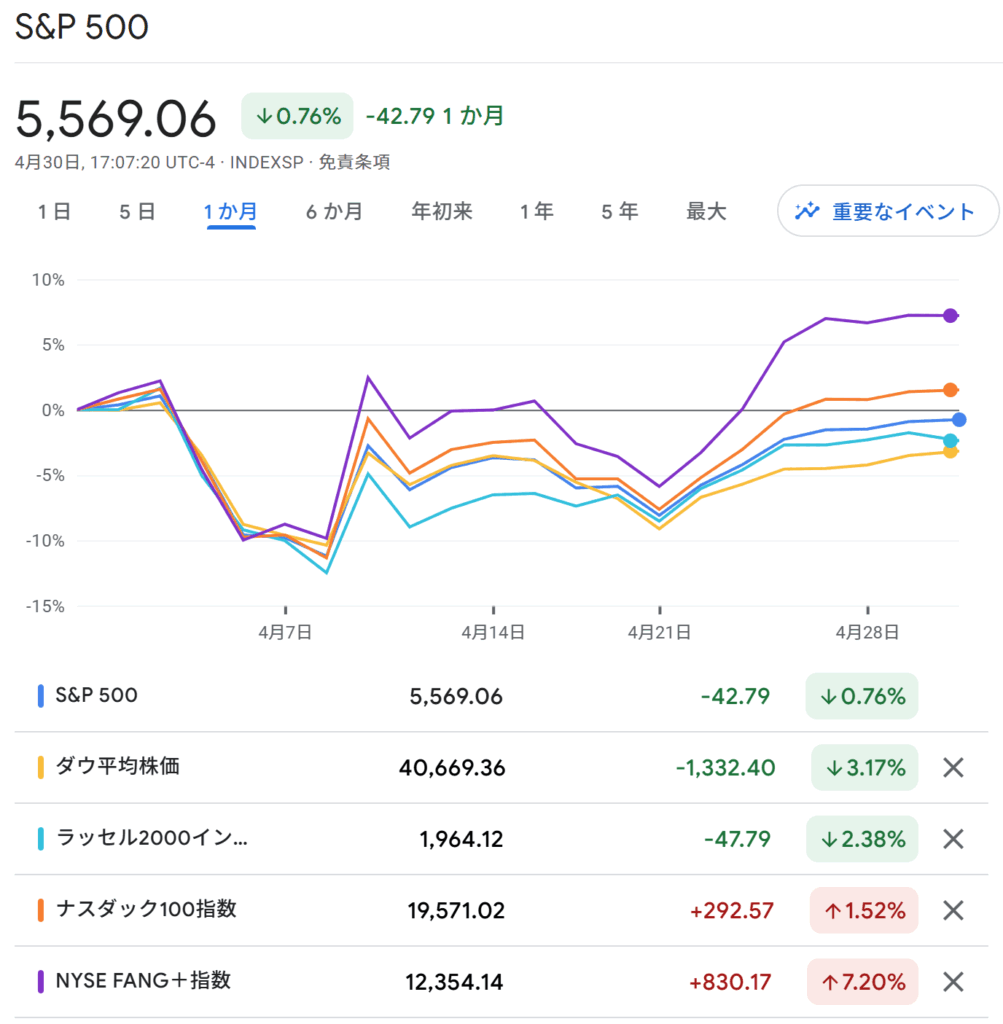Select the 最大 time range
Screen dimensions: 1003x1024
coord(706,212)
